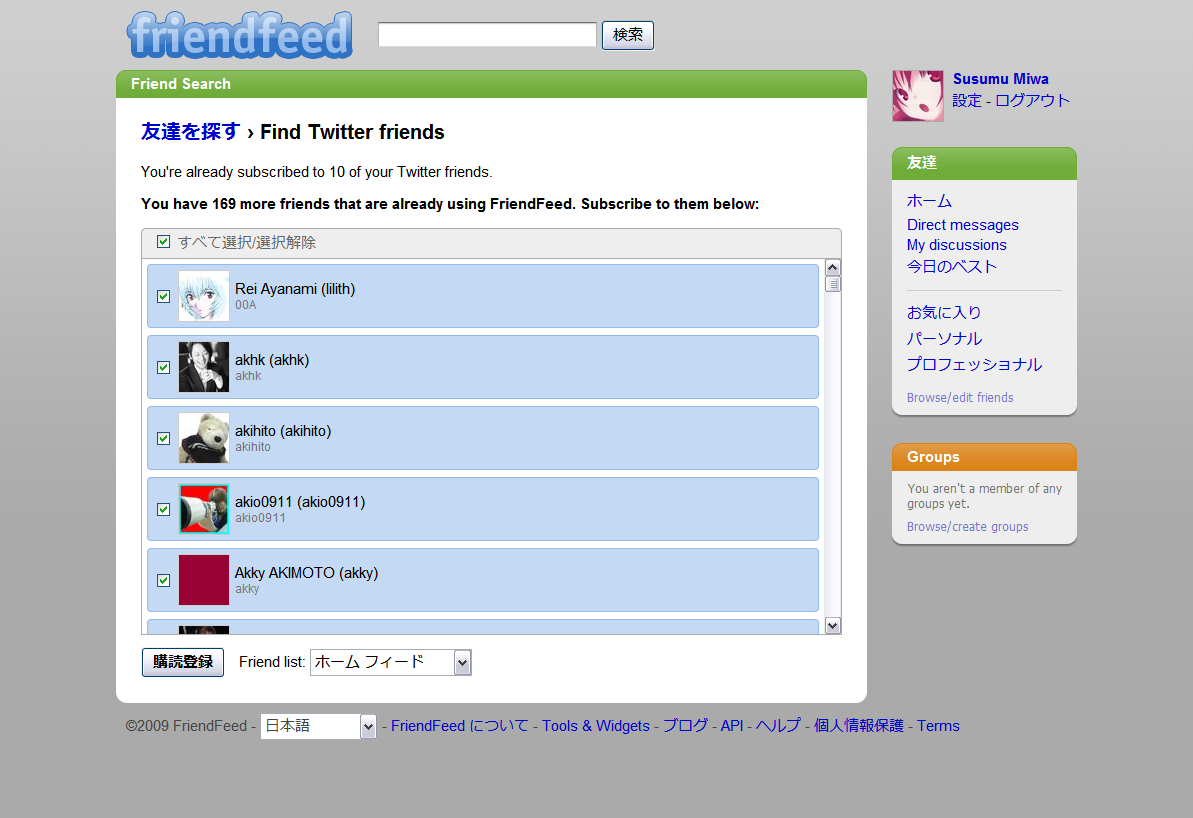The height and width of the screenshot is (818, 1193).
Task: Open 今日のベスト in sidebar
Action: coord(951,266)
